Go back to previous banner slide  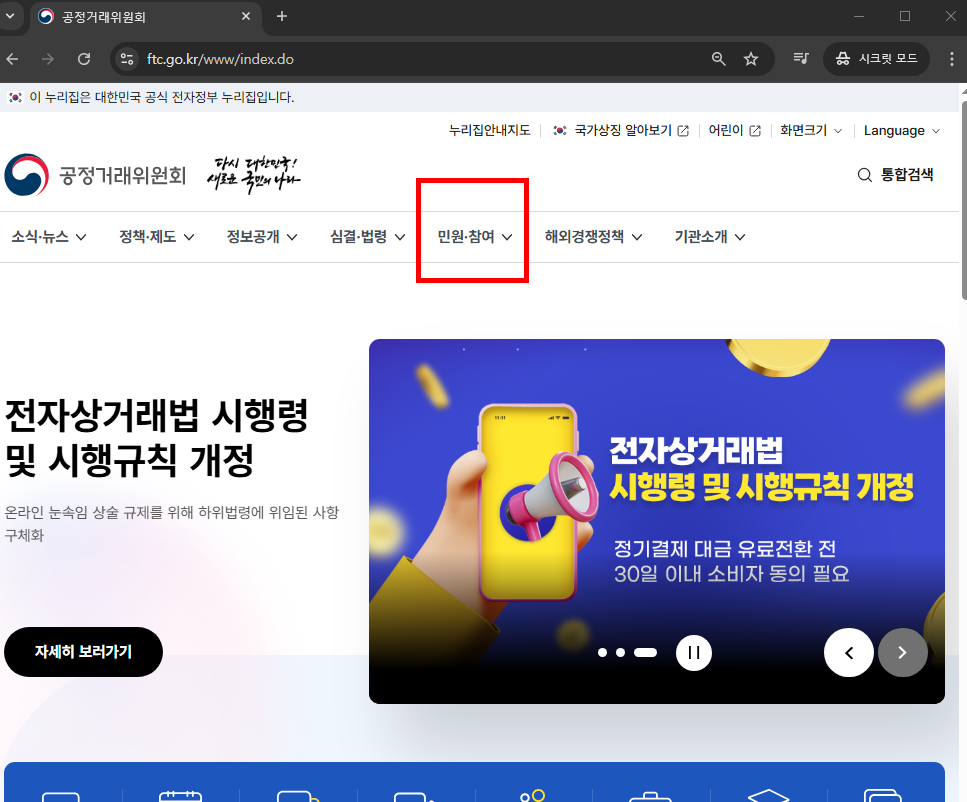[848, 652]
